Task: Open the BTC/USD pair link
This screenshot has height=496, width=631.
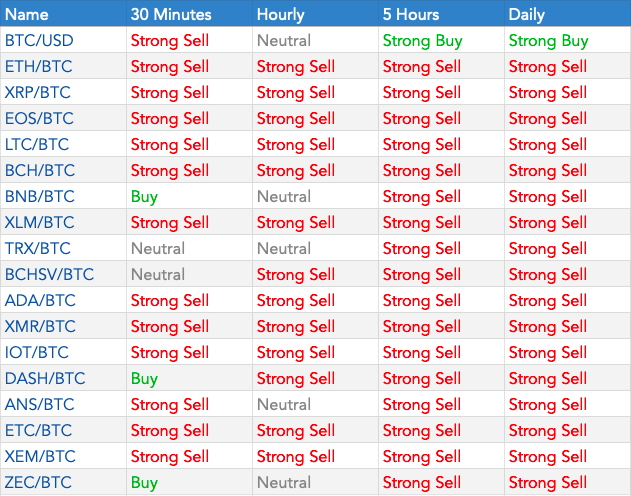Action: 39,41
